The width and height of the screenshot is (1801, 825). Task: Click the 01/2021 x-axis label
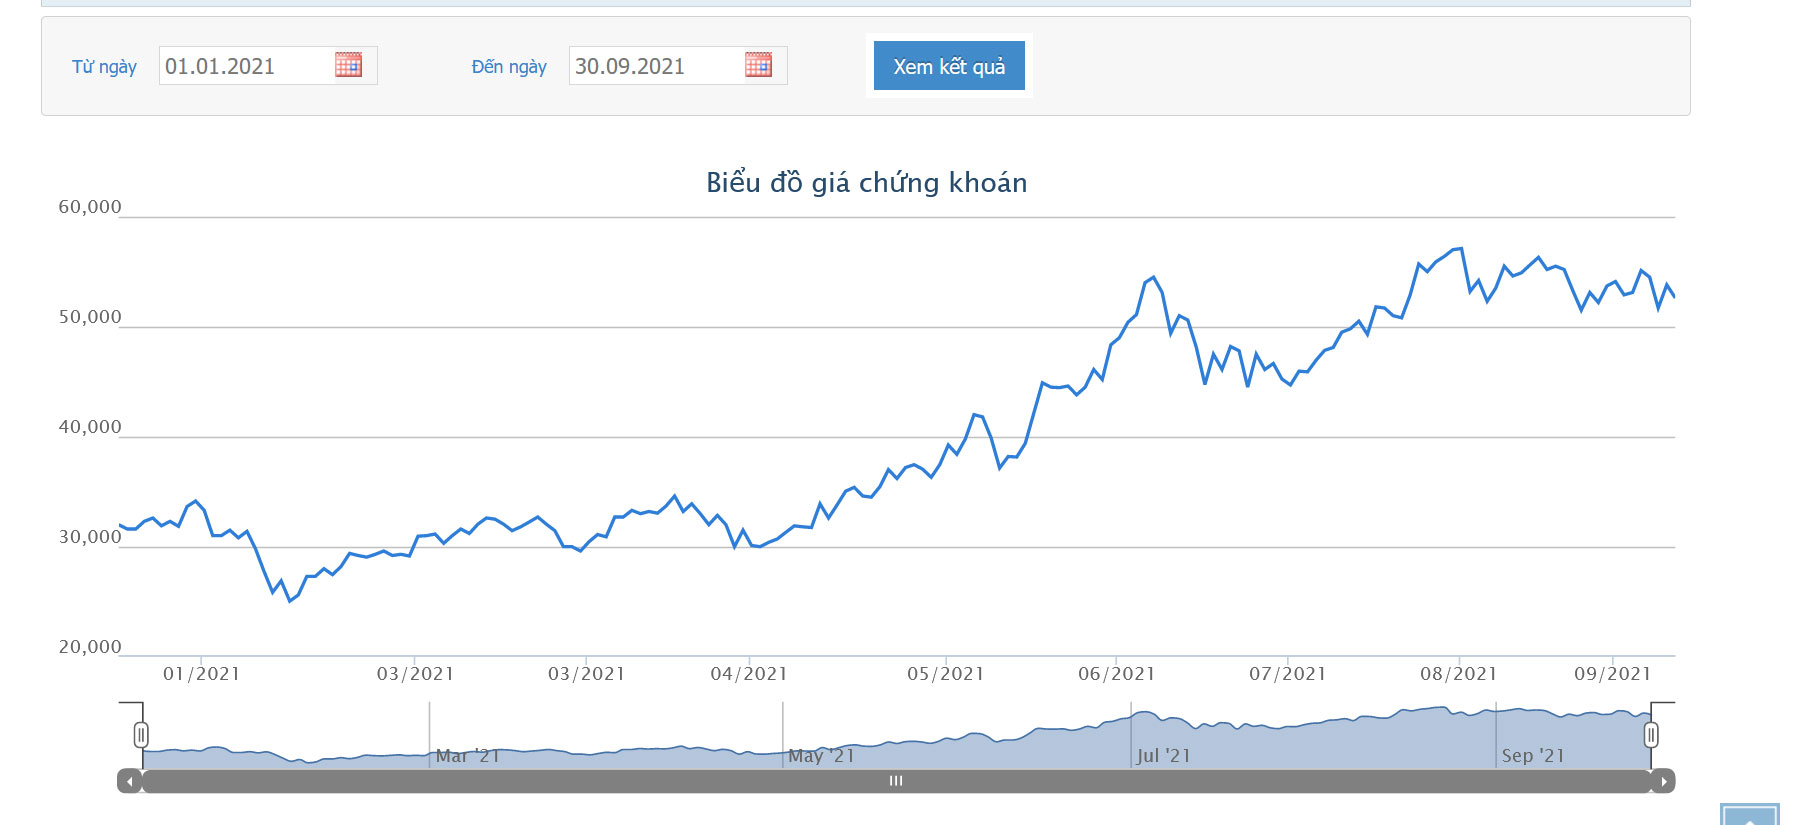coord(202,674)
